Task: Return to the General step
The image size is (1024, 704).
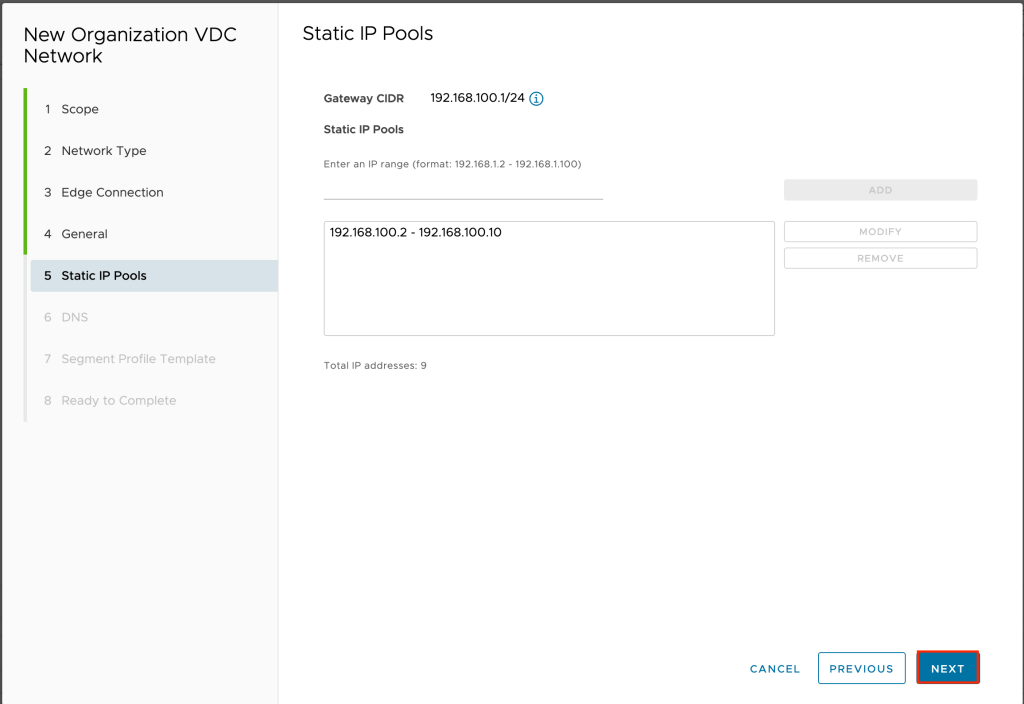Action: pyautogui.click(x=84, y=234)
